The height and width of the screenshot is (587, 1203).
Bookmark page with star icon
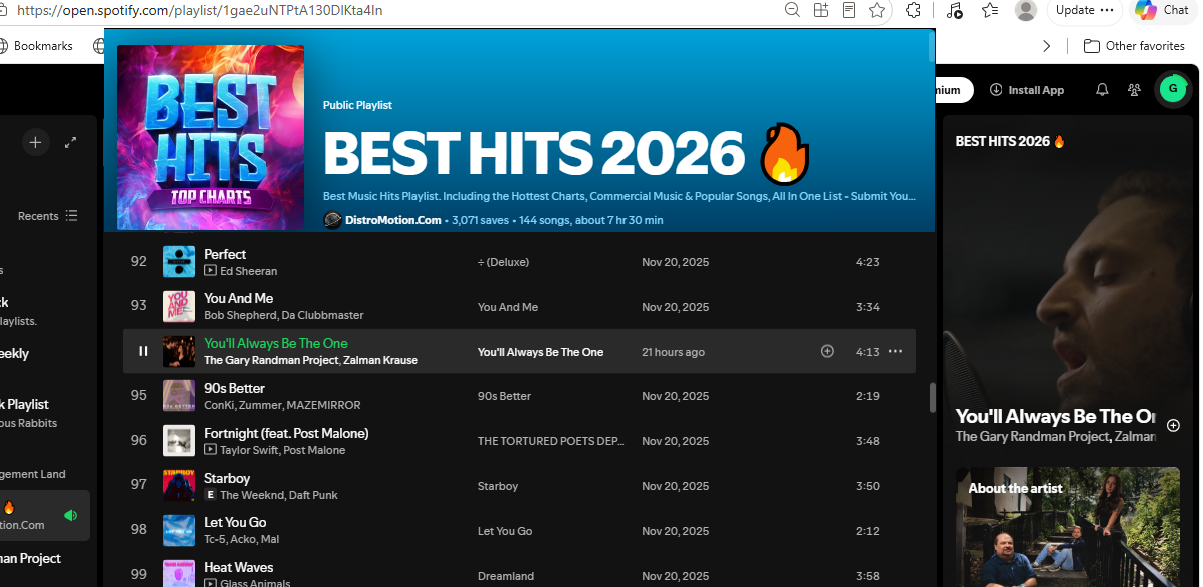877,10
